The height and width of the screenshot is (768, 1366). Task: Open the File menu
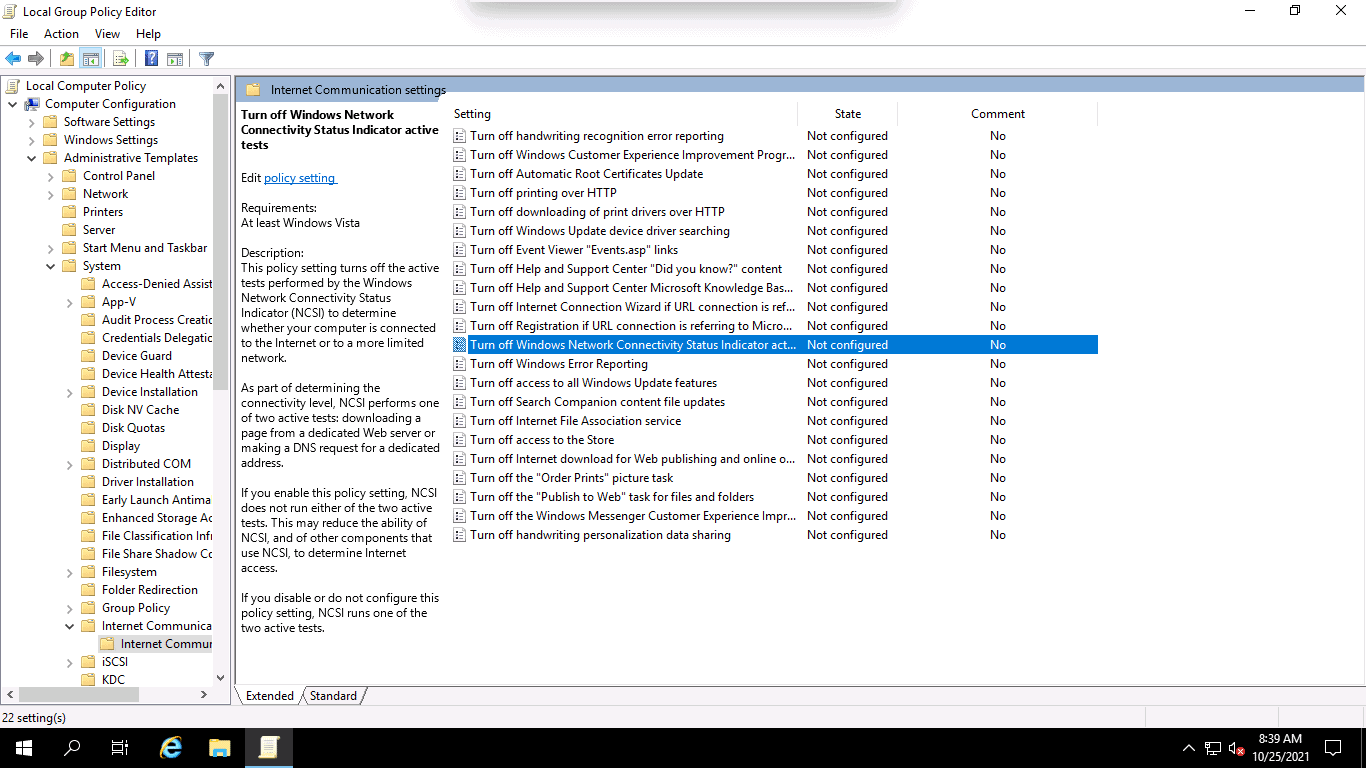tap(19, 34)
